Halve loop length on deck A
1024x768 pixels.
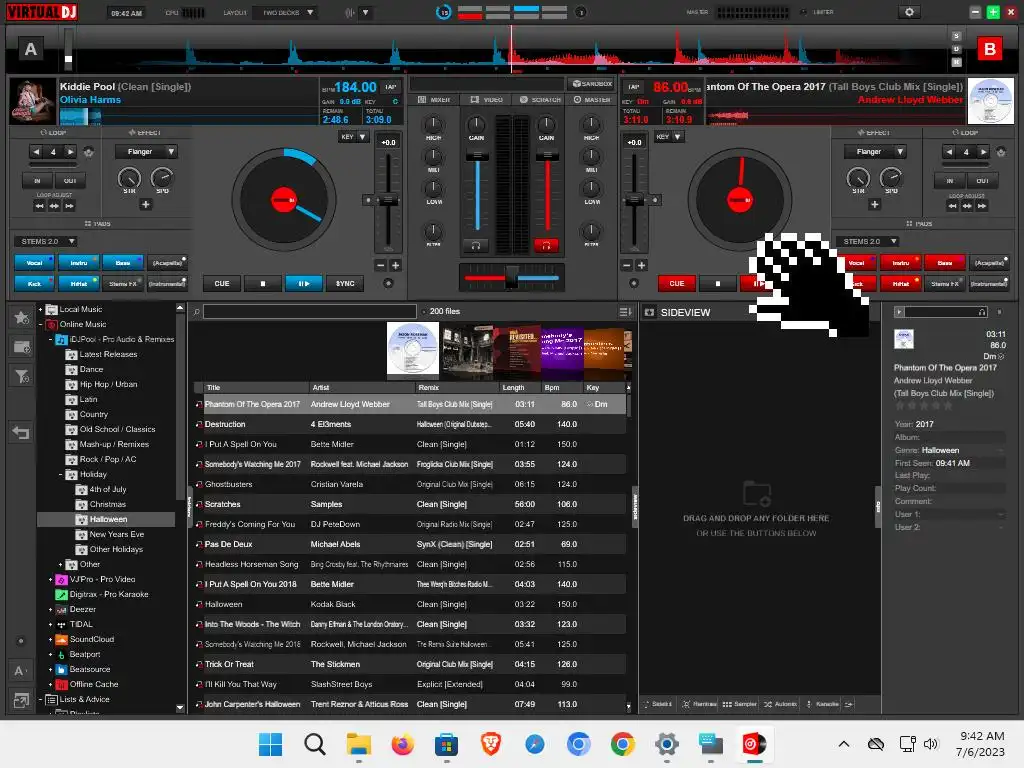36,152
